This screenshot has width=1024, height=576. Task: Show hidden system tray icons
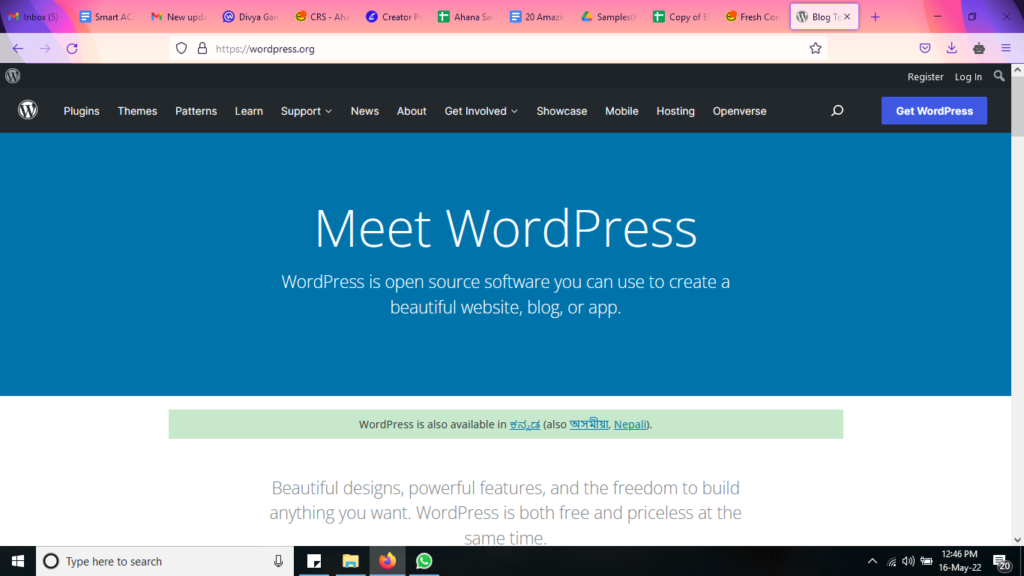[x=872, y=561]
